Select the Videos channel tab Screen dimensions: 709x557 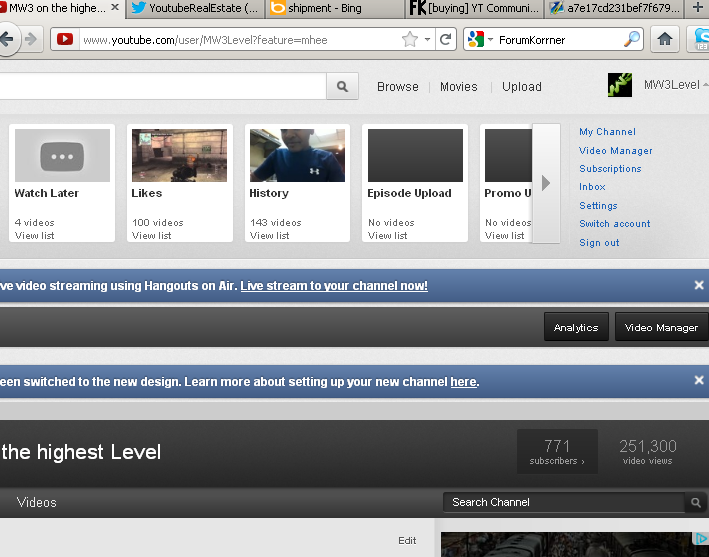[37, 502]
